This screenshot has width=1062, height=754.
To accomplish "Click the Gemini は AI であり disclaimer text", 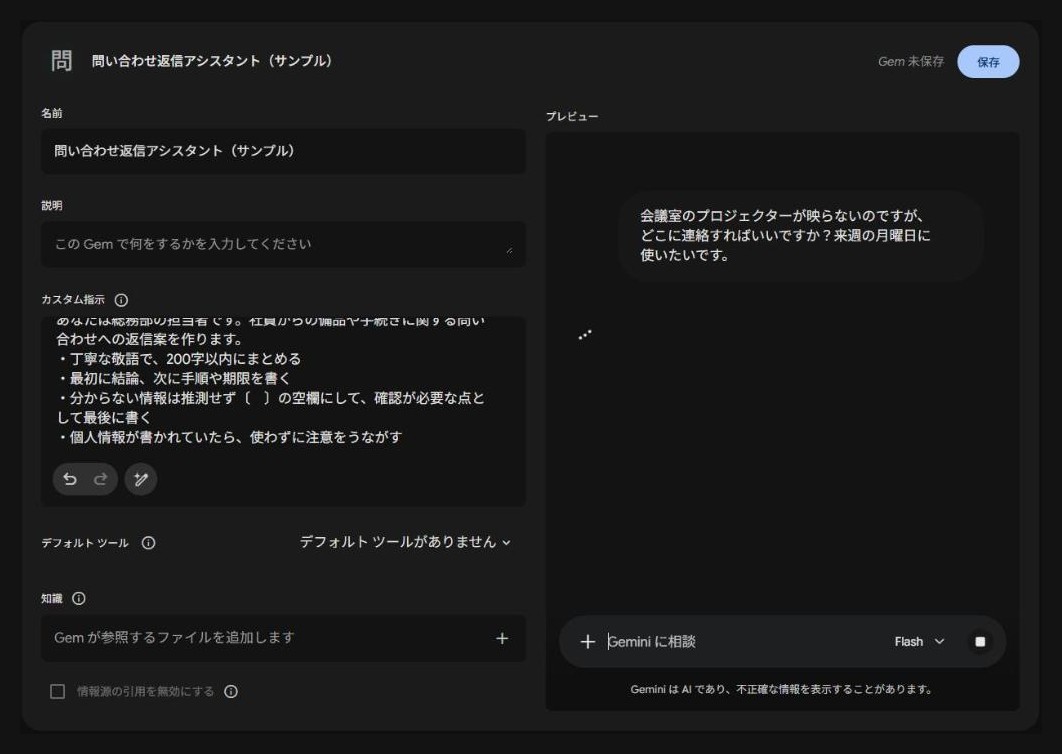I will coord(782,689).
